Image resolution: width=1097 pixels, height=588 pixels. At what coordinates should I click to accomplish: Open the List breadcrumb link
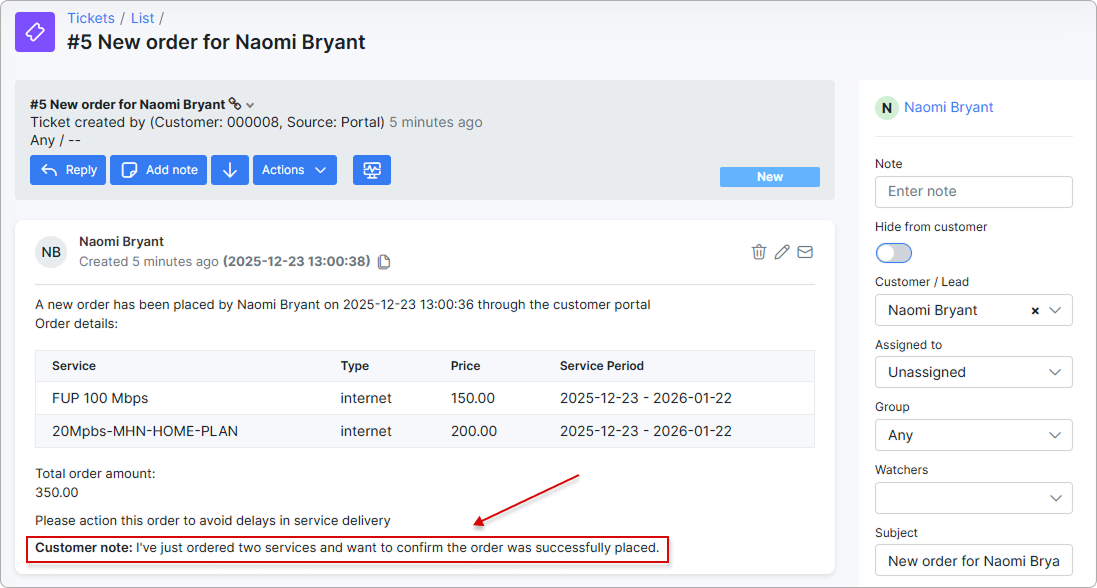143,18
